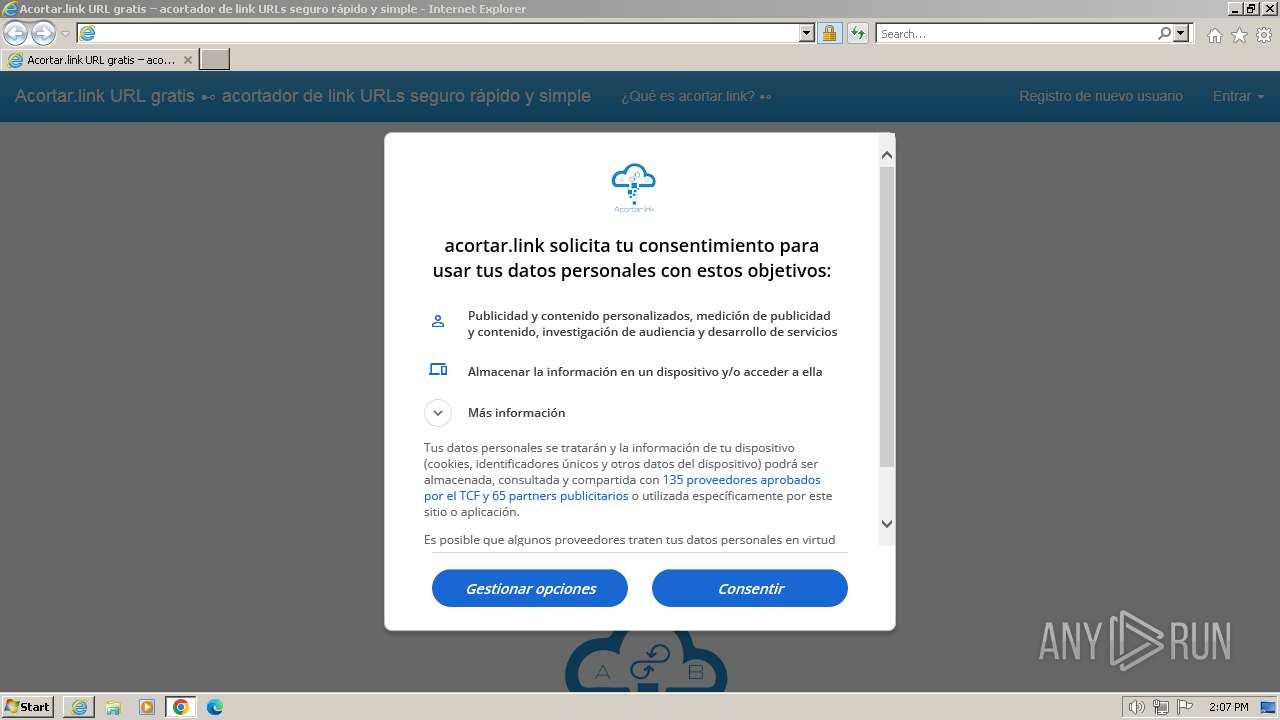
Task: Open the Tools gear icon
Action: 1264,35
